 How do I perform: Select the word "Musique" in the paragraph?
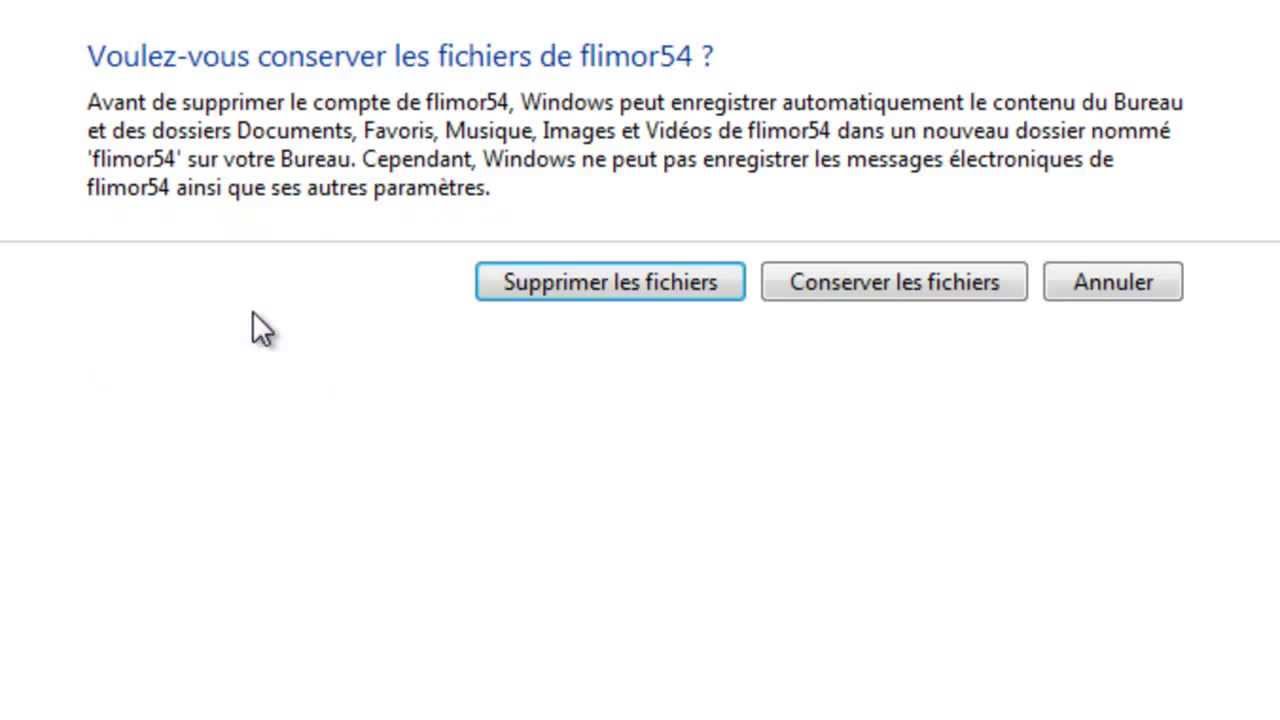[488, 131]
